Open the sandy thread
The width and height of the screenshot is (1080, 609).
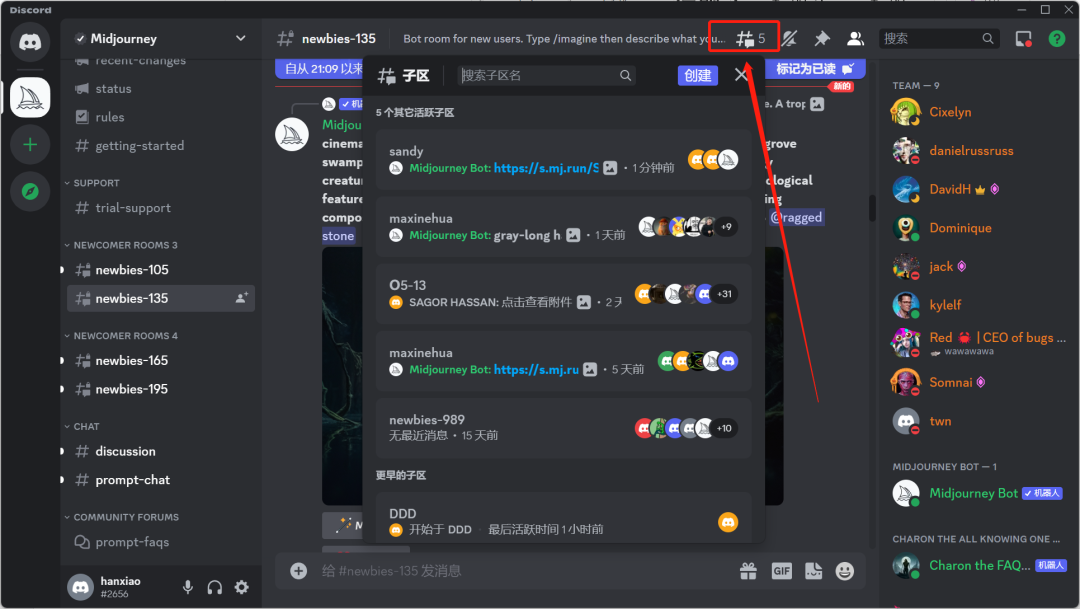(x=563, y=160)
